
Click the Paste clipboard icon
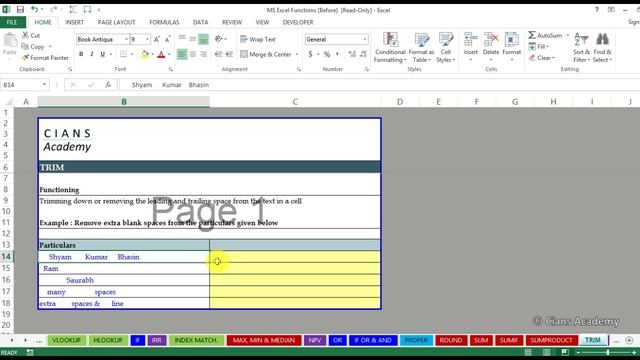[x=10, y=41]
